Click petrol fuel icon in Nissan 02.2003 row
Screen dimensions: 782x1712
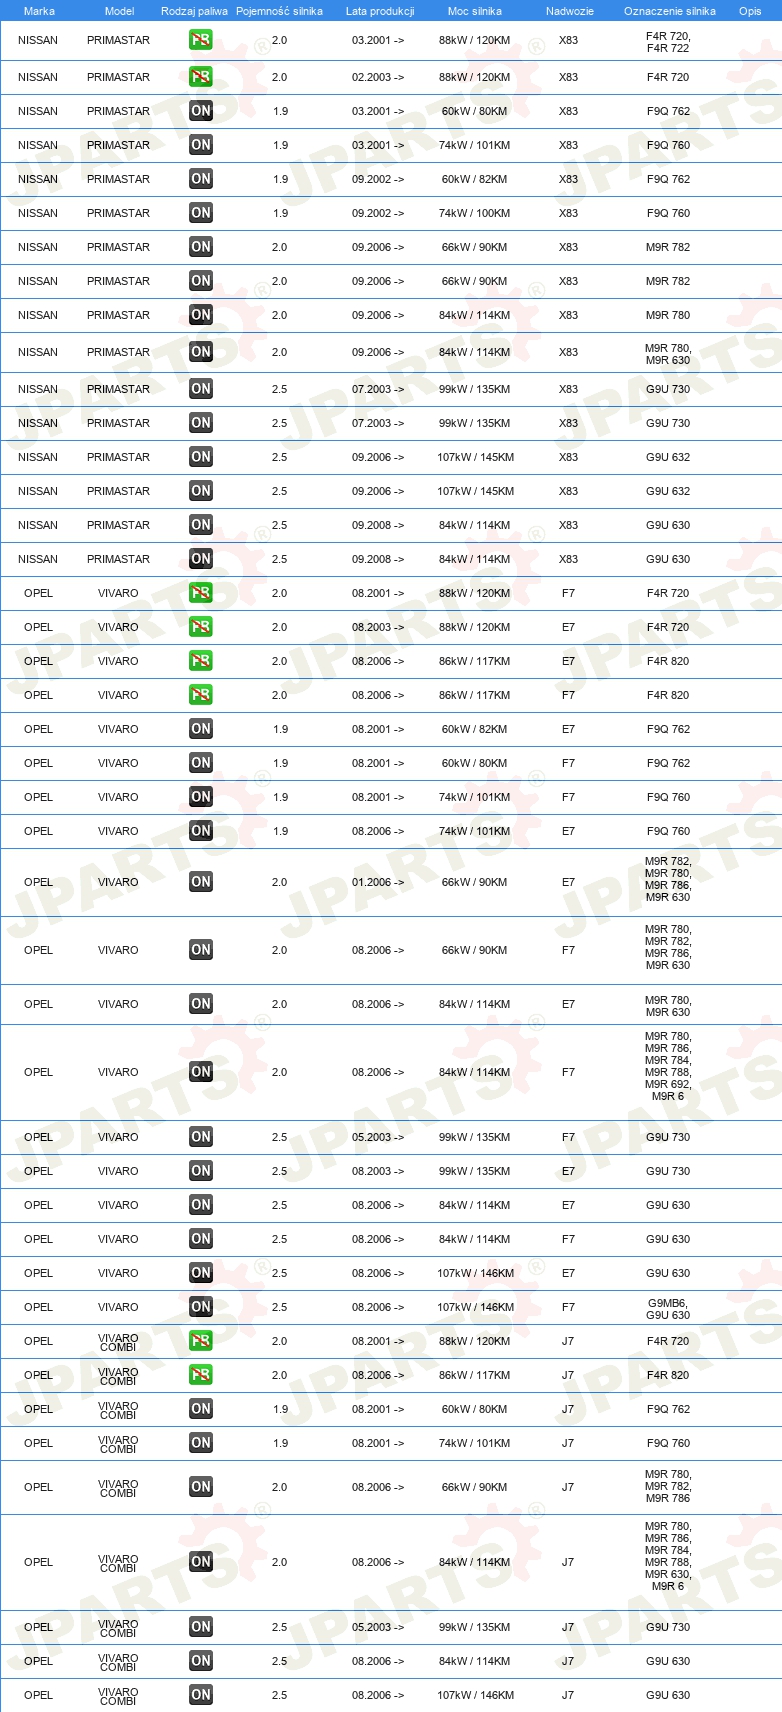tap(201, 77)
